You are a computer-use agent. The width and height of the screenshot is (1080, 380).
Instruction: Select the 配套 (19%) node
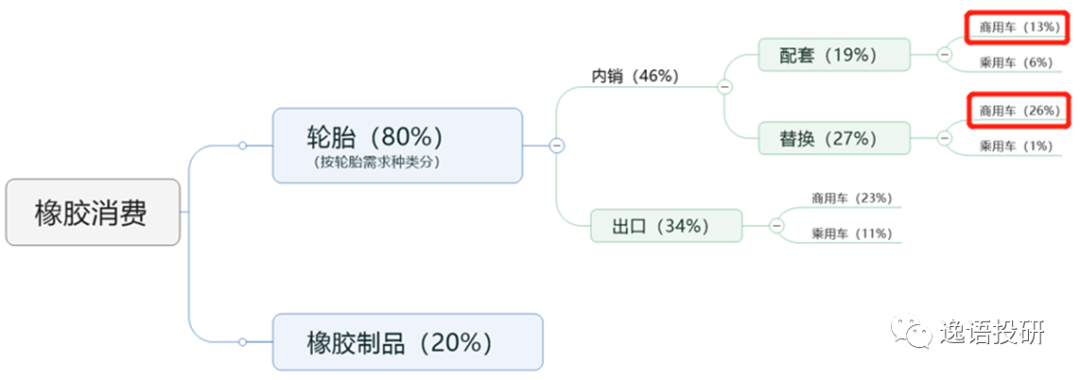coord(833,54)
